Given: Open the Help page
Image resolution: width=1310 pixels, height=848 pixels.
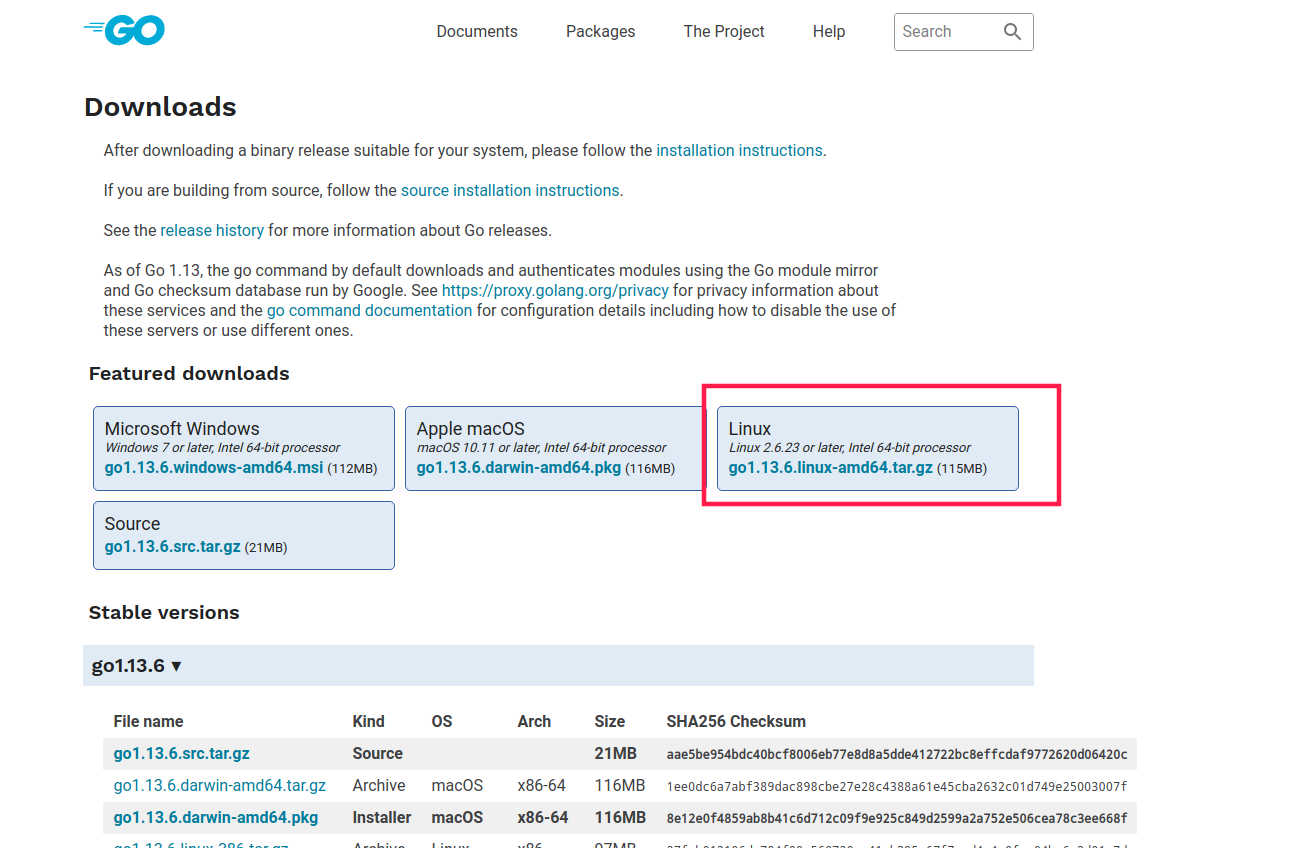Looking at the screenshot, I should 829,32.
